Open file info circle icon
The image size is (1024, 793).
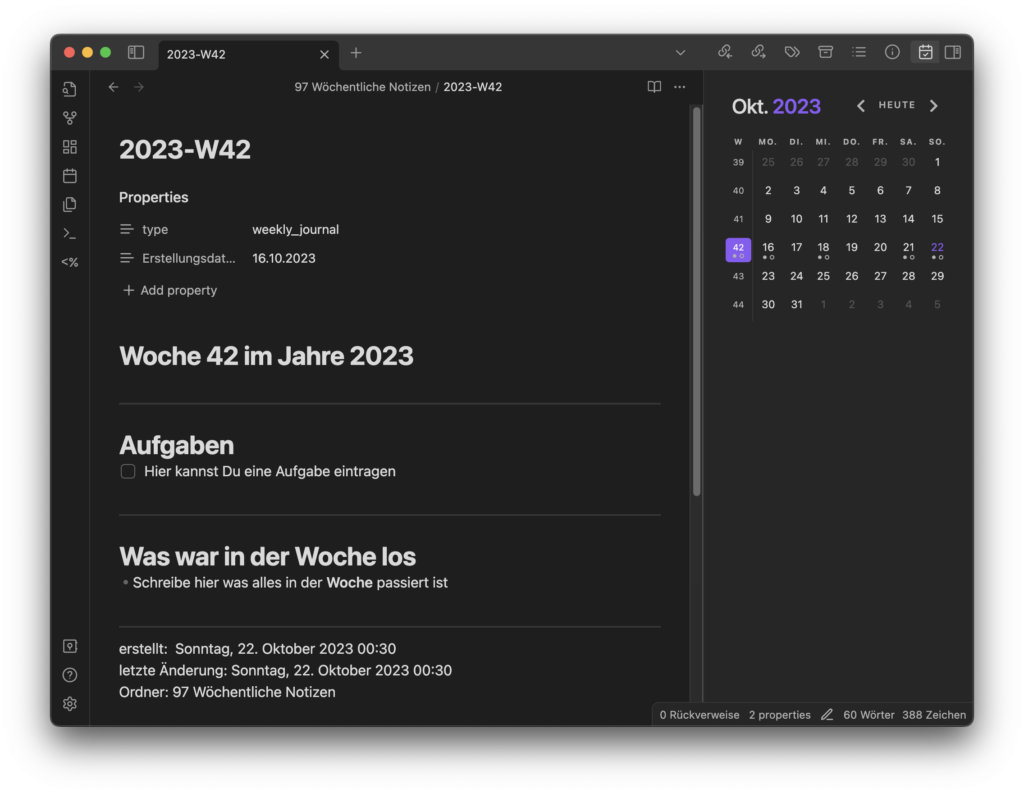[x=892, y=52]
